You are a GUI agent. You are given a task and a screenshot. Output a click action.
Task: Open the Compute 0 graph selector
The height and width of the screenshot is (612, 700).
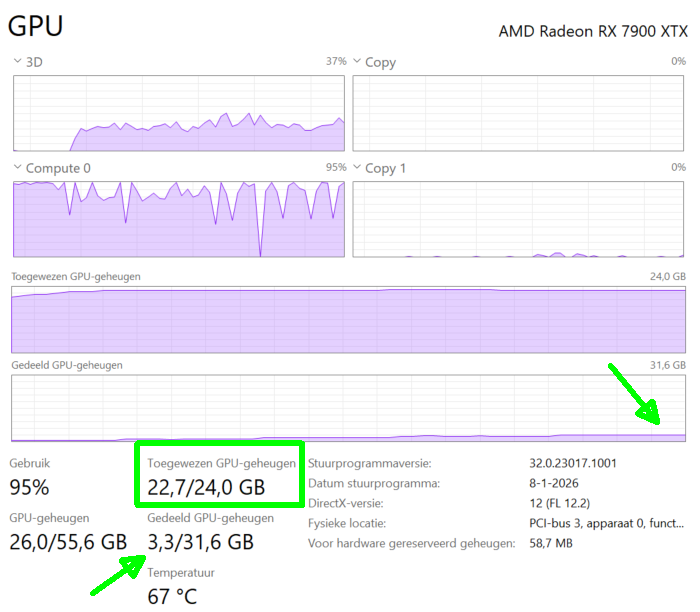(18, 168)
